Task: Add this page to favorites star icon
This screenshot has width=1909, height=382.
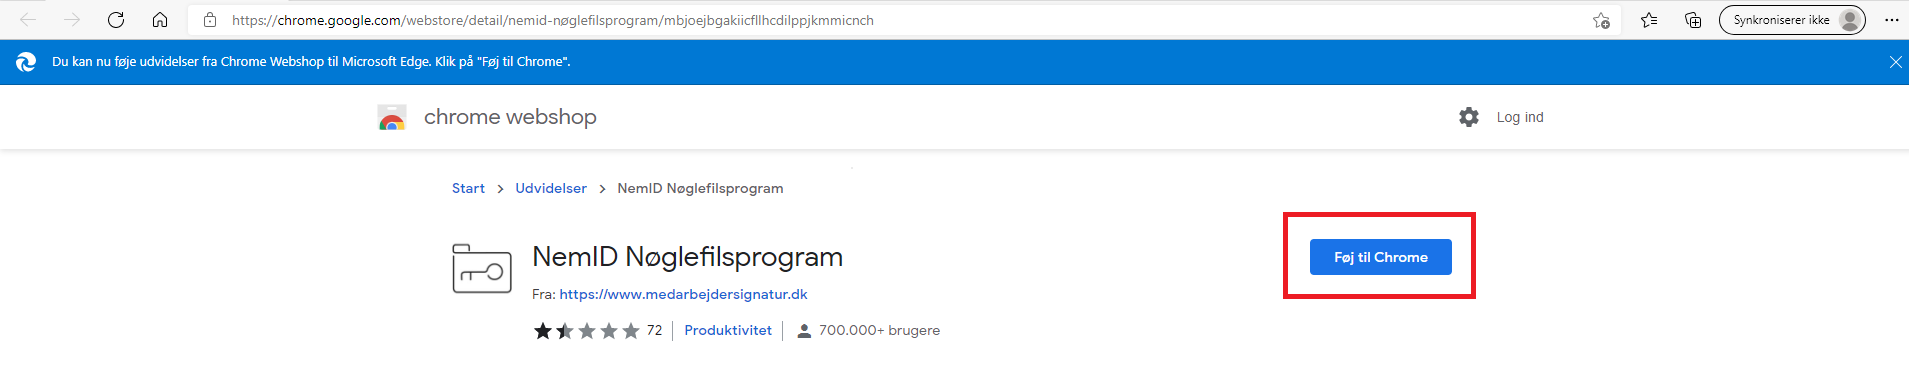Action: pos(1601,20)
